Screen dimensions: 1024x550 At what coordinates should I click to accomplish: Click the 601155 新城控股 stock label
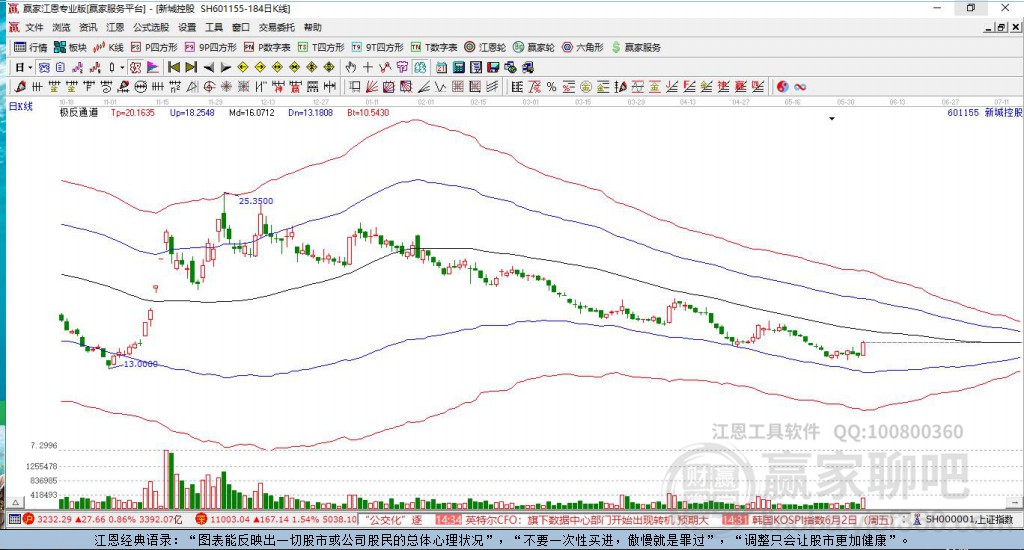coord(985,112)
